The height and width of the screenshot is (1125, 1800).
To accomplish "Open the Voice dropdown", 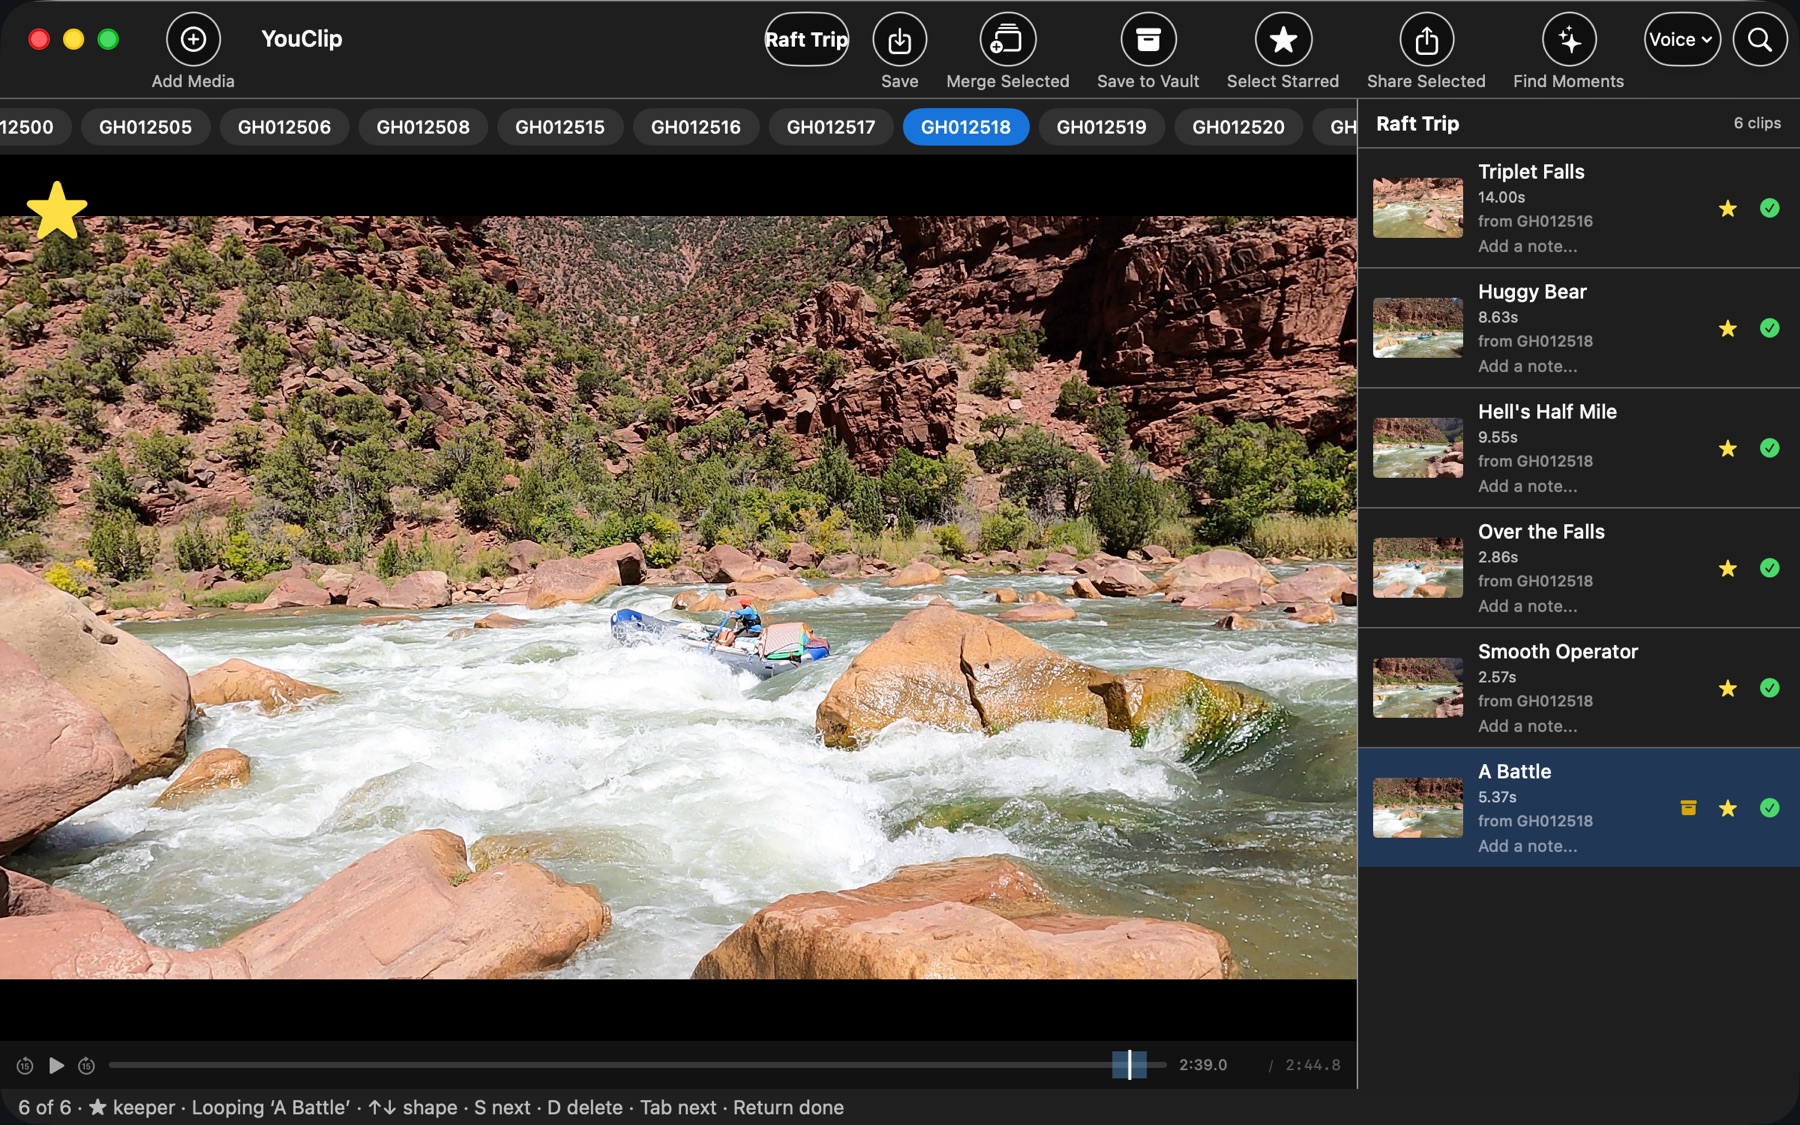I will point(1682,39).
